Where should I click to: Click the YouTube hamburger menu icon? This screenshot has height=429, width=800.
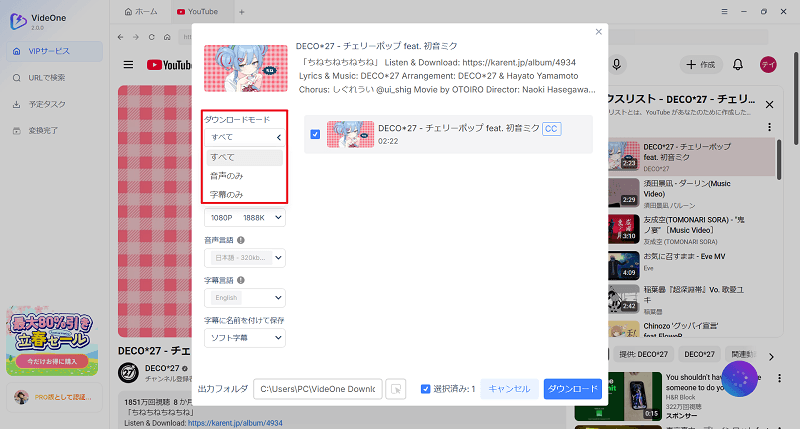pos(128,65)
